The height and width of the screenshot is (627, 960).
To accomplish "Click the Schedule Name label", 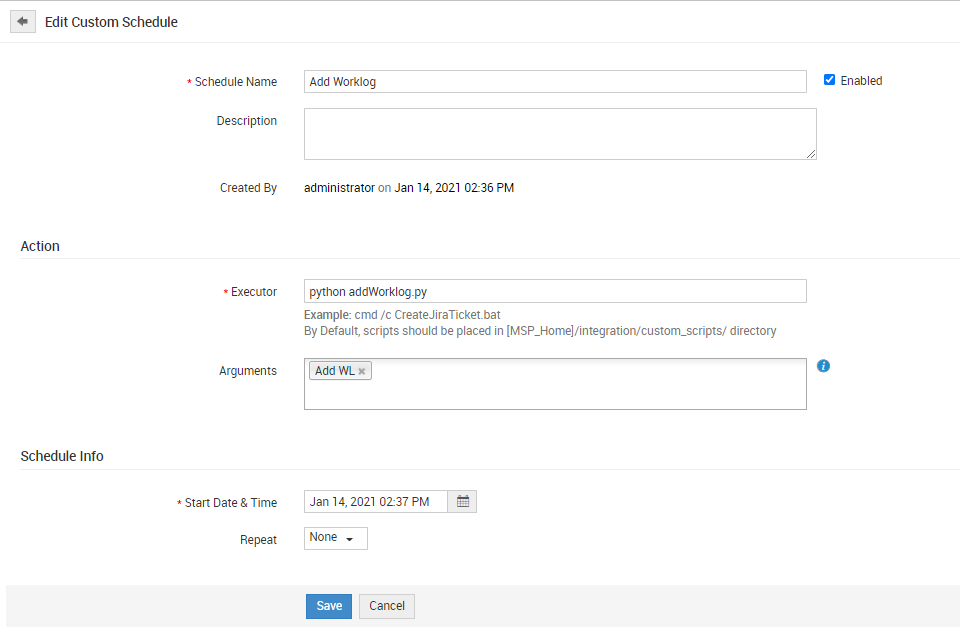I will [x=235, y=82].
